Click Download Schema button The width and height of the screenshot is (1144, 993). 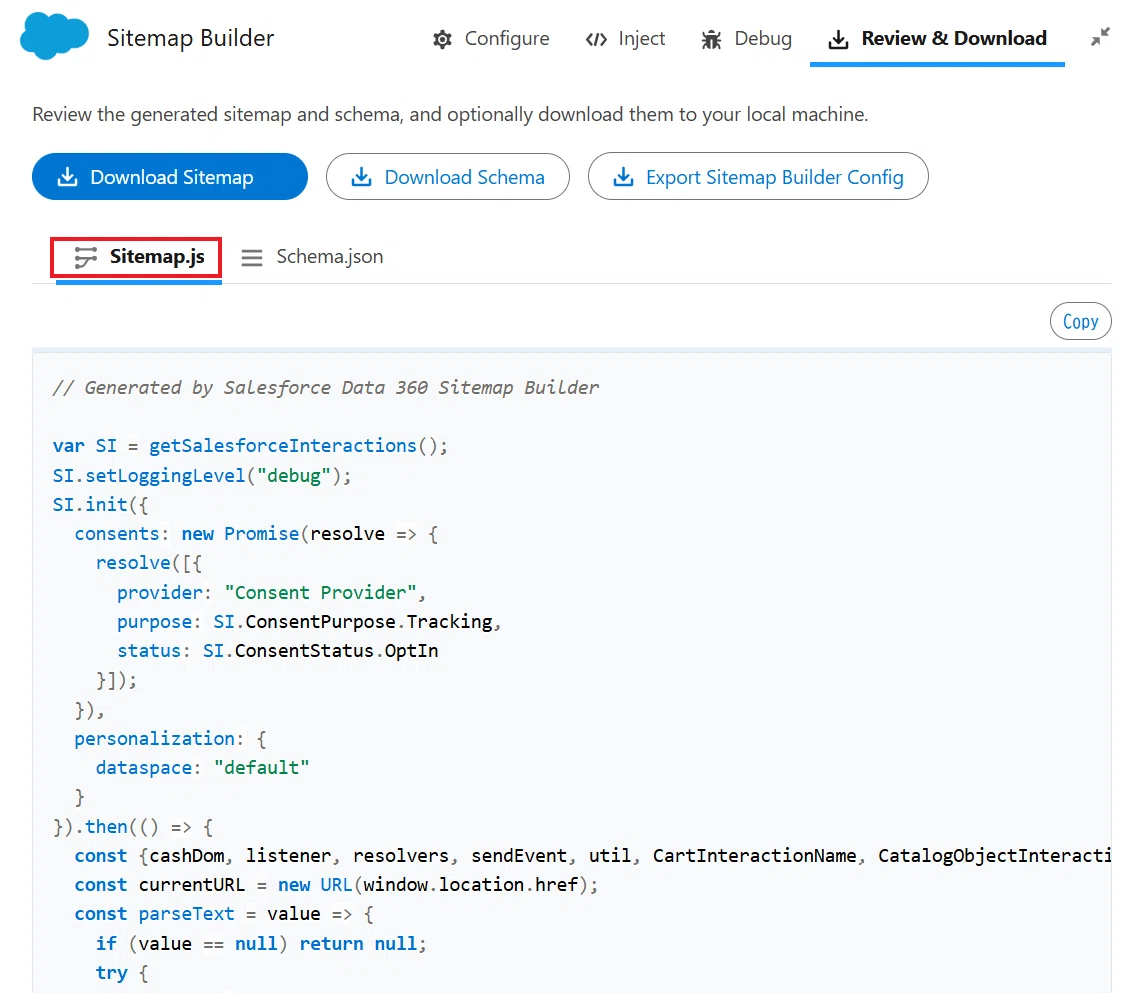(448, 177)
